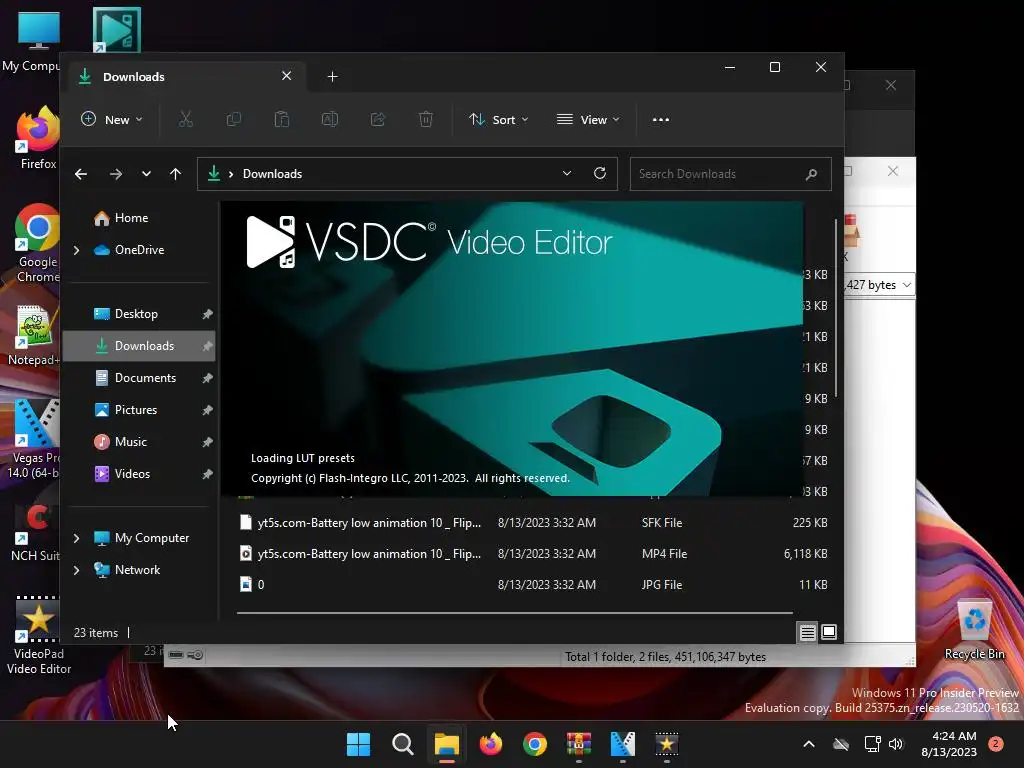The width and height of the screenshot is (1024, 768).
Task: Go up one folder level arrow
Action: [175, 174]
